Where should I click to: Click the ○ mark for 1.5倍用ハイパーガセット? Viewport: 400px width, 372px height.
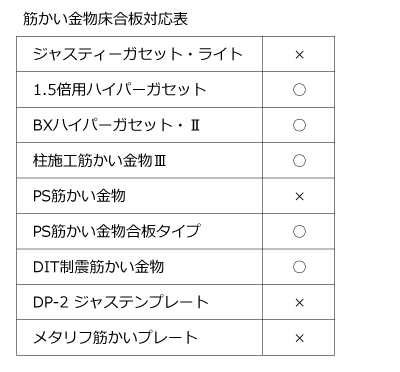point(299,90)
